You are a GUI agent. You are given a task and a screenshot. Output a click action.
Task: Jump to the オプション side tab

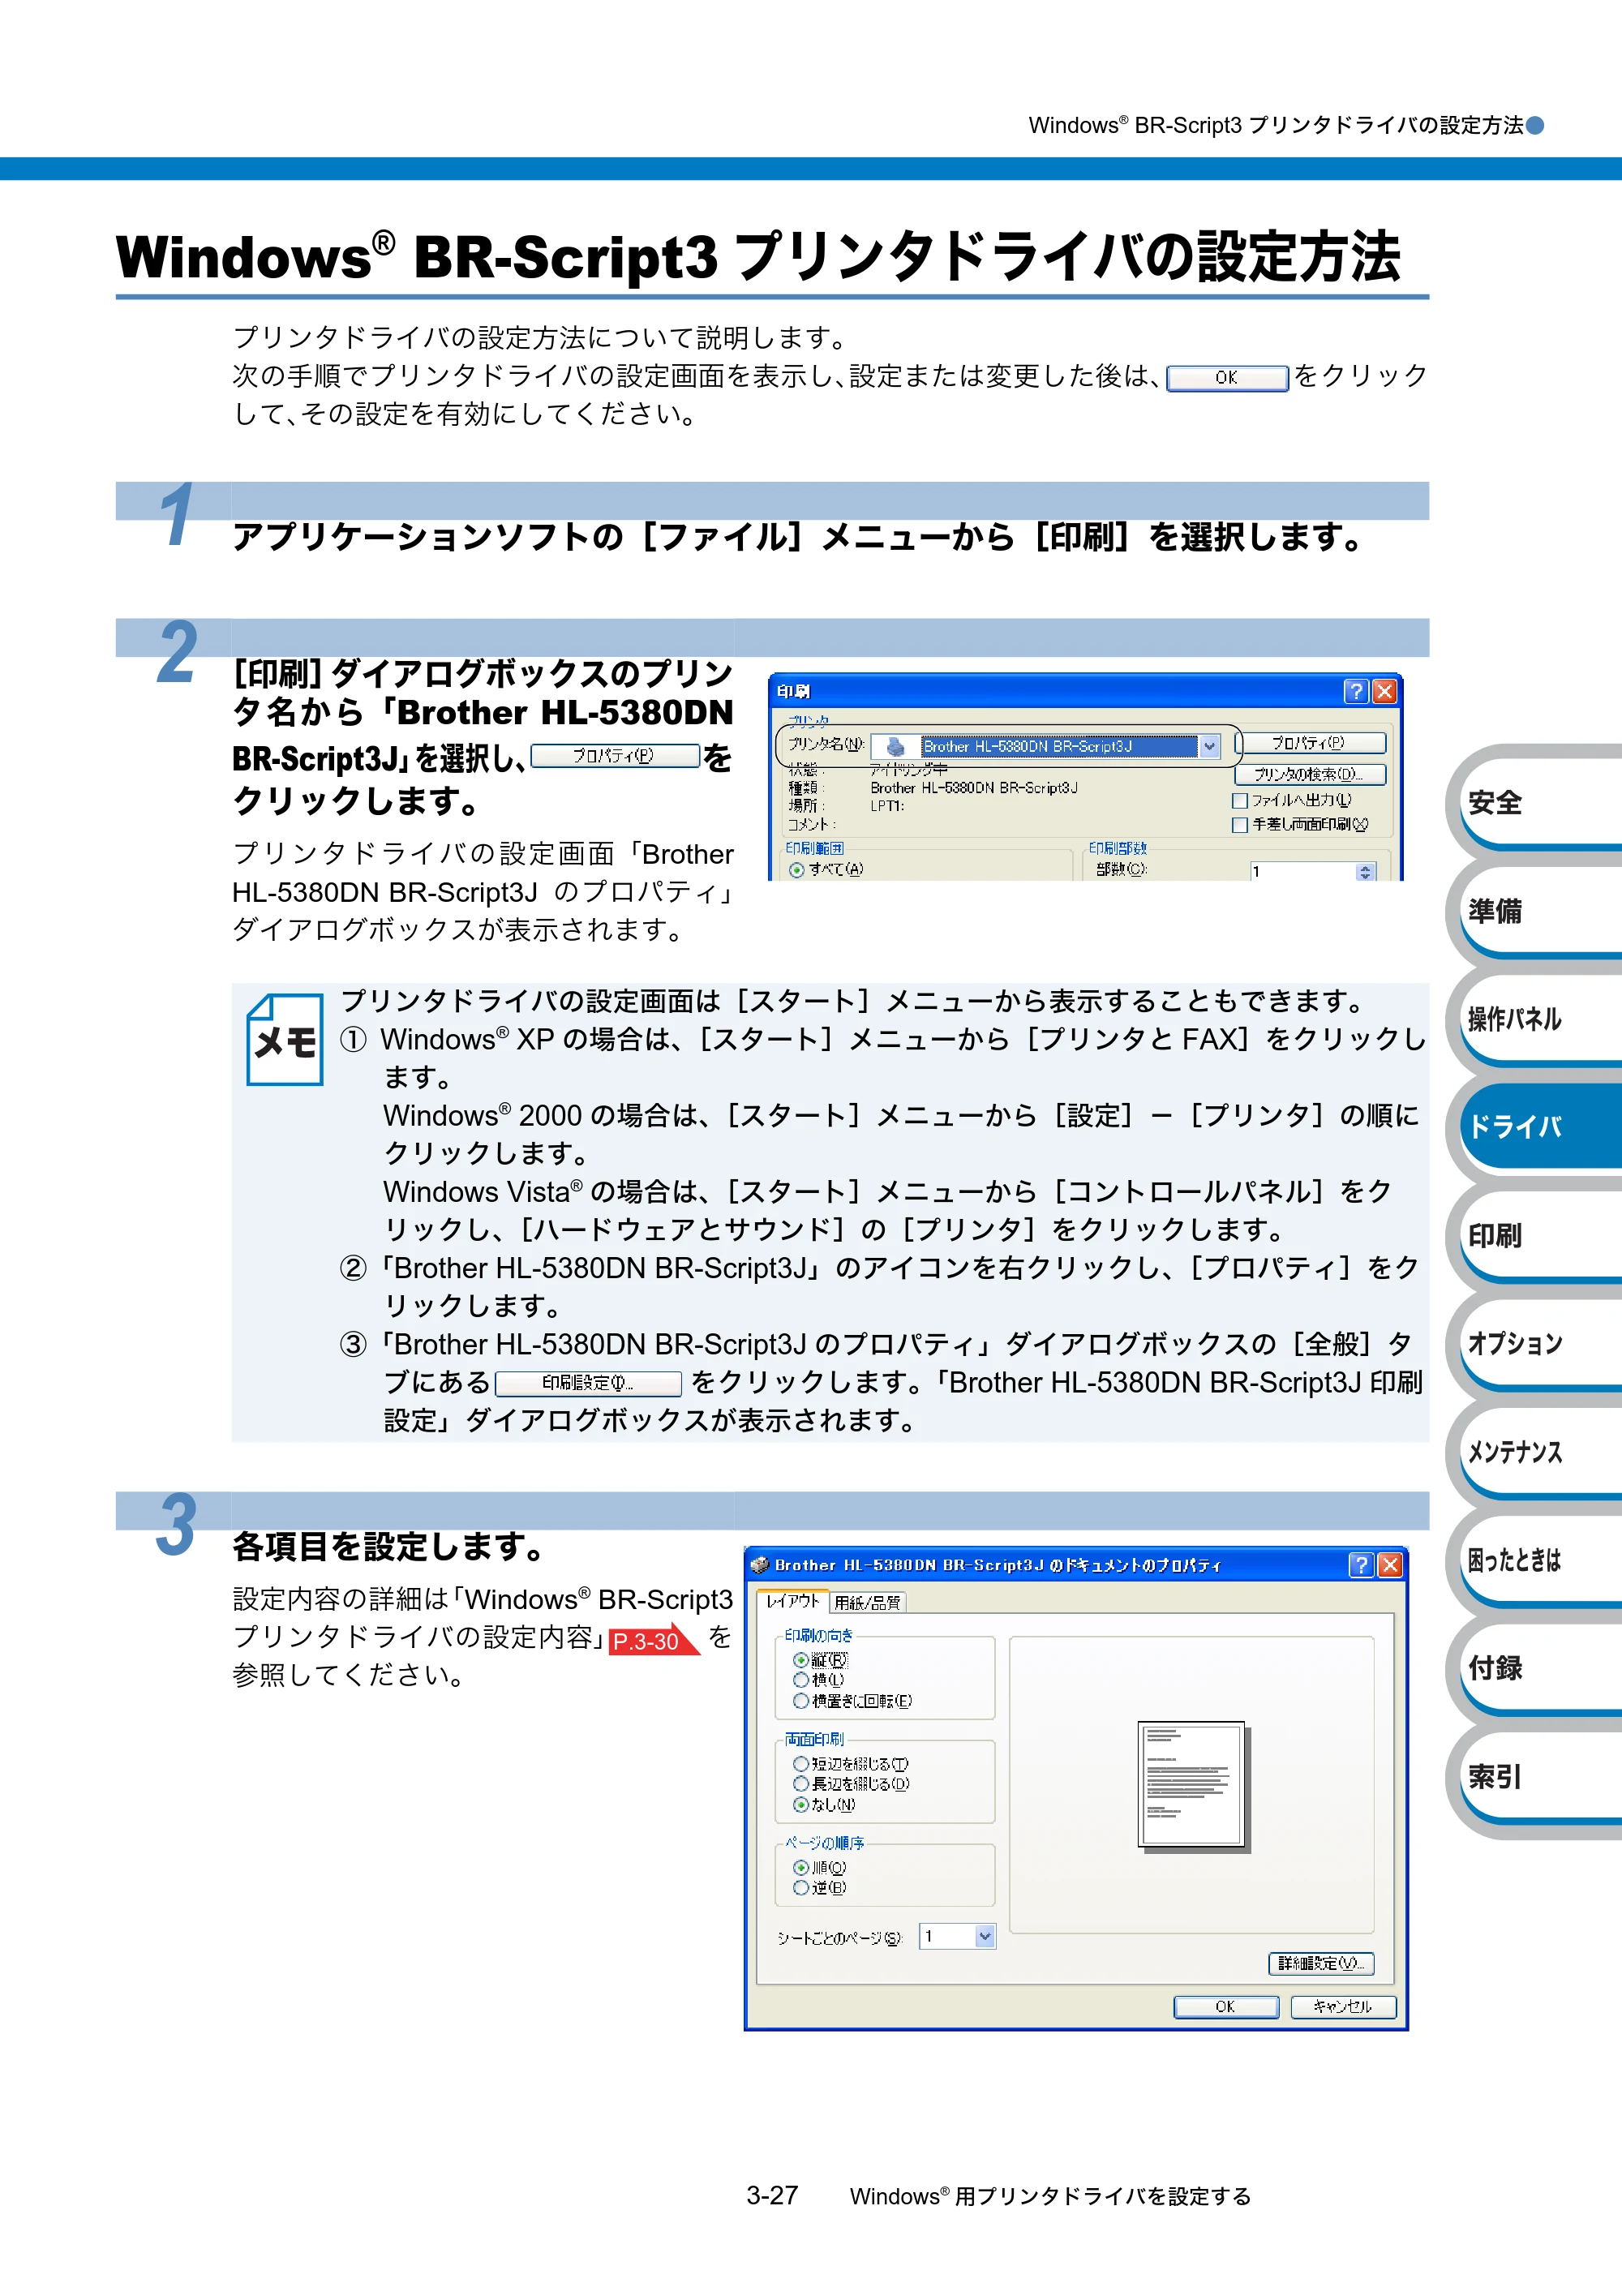click(1539, 1344)
